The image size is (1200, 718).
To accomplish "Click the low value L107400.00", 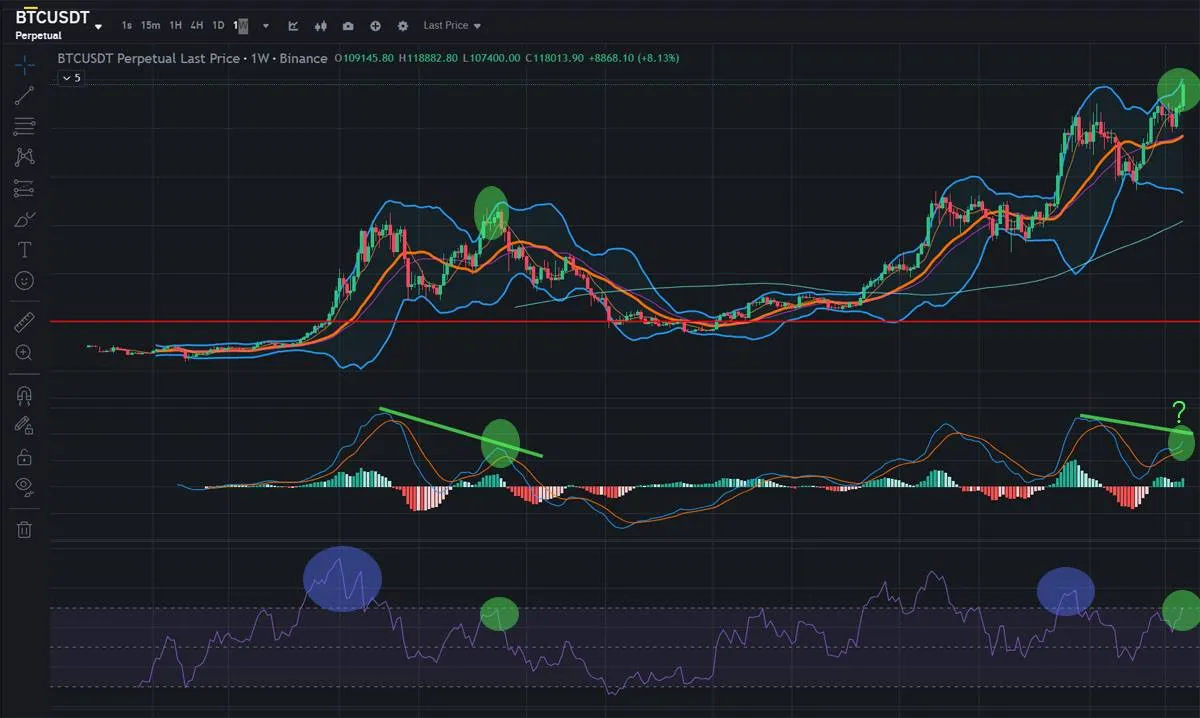I will click(492, 58).
